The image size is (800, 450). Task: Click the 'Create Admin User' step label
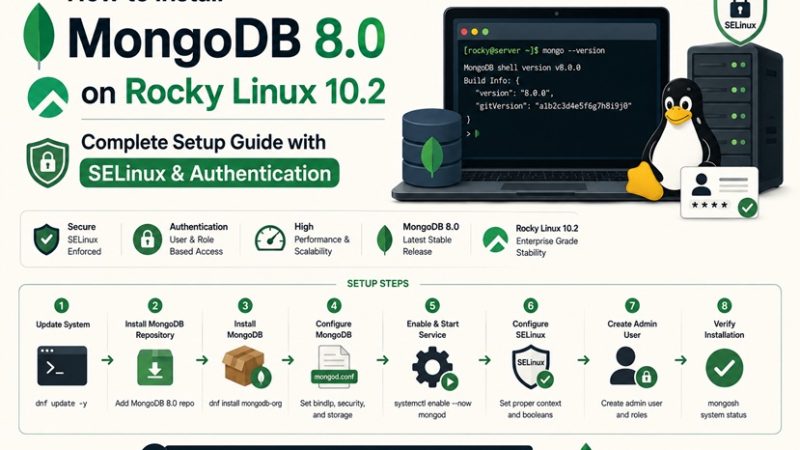pyautogui.click(x=632, y=330)
